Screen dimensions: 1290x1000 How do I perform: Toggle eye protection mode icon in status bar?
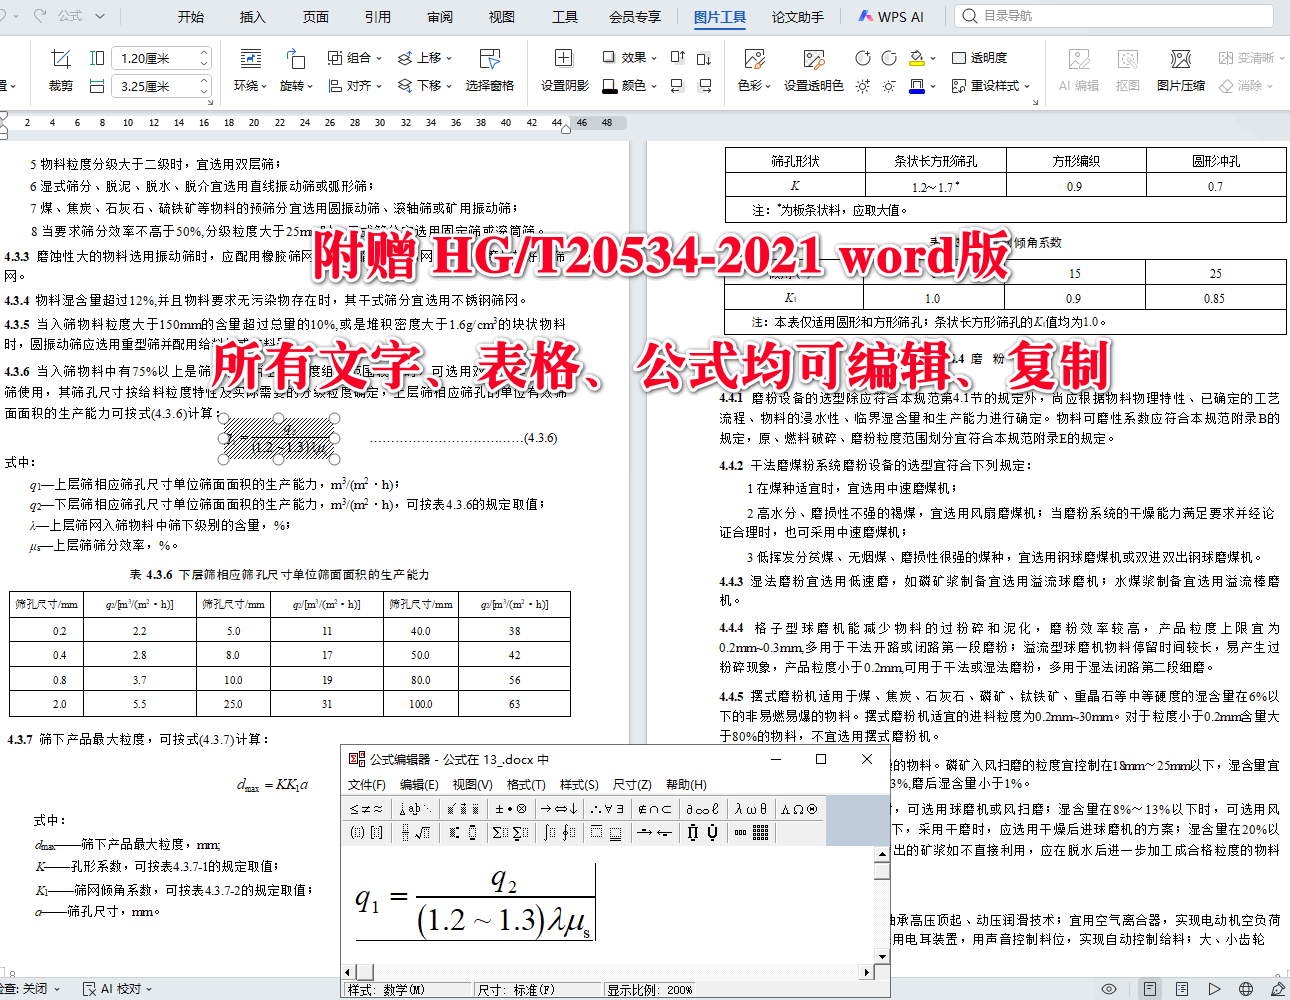[1109, 989]
